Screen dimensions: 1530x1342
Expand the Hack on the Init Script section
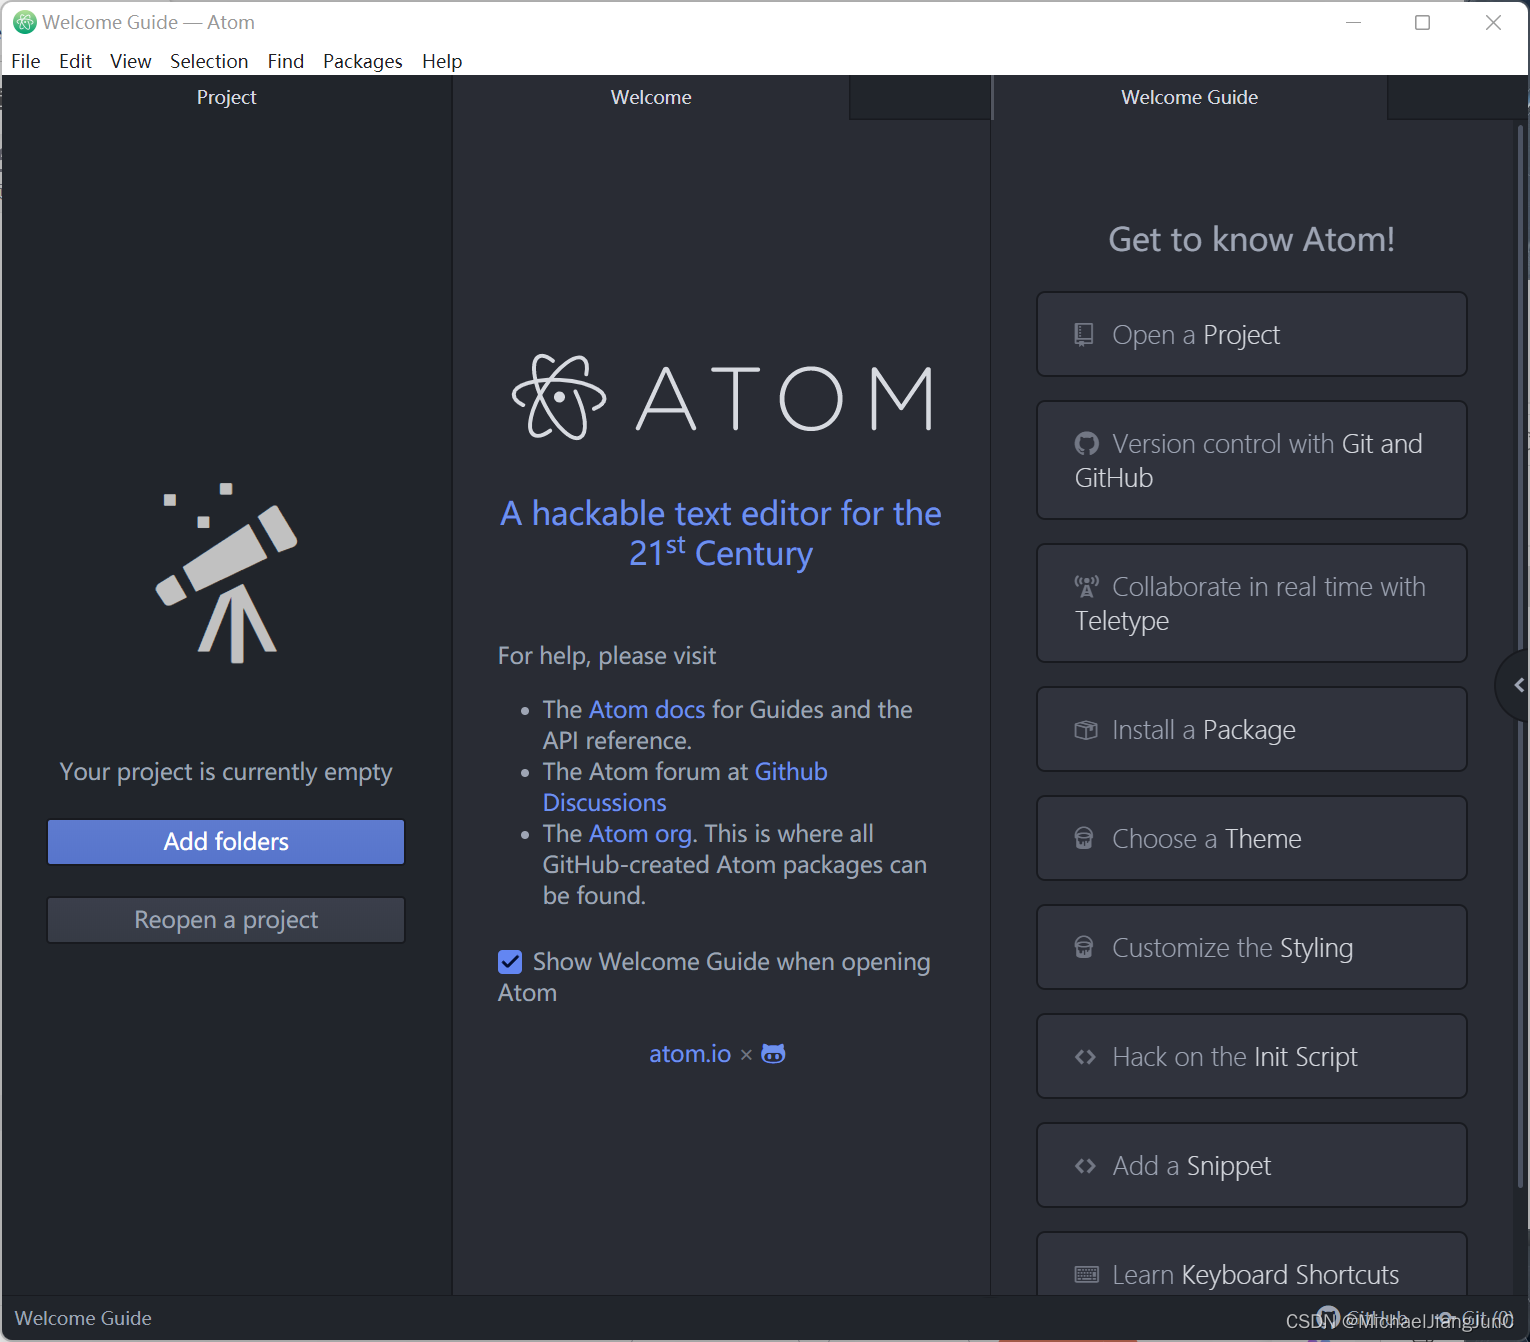pos(1252,1056)
